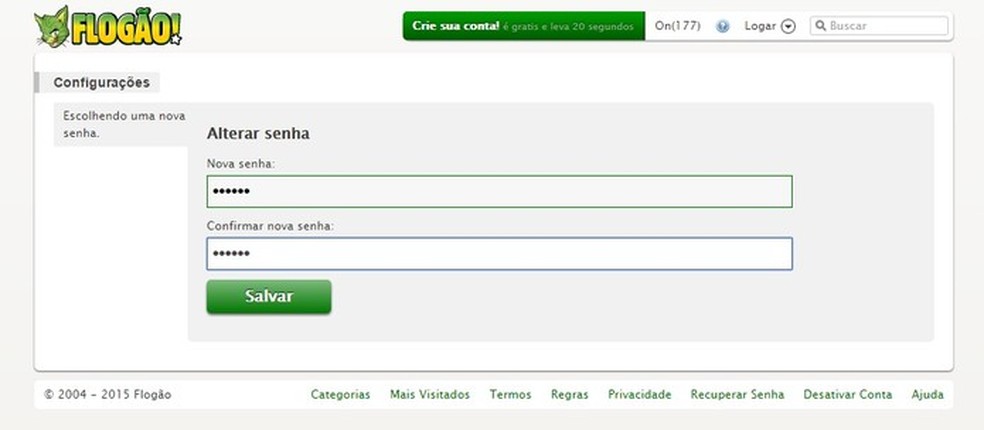Expand the Logar dropdown arrow
984x430 pixels.
(x=789, y=26)
